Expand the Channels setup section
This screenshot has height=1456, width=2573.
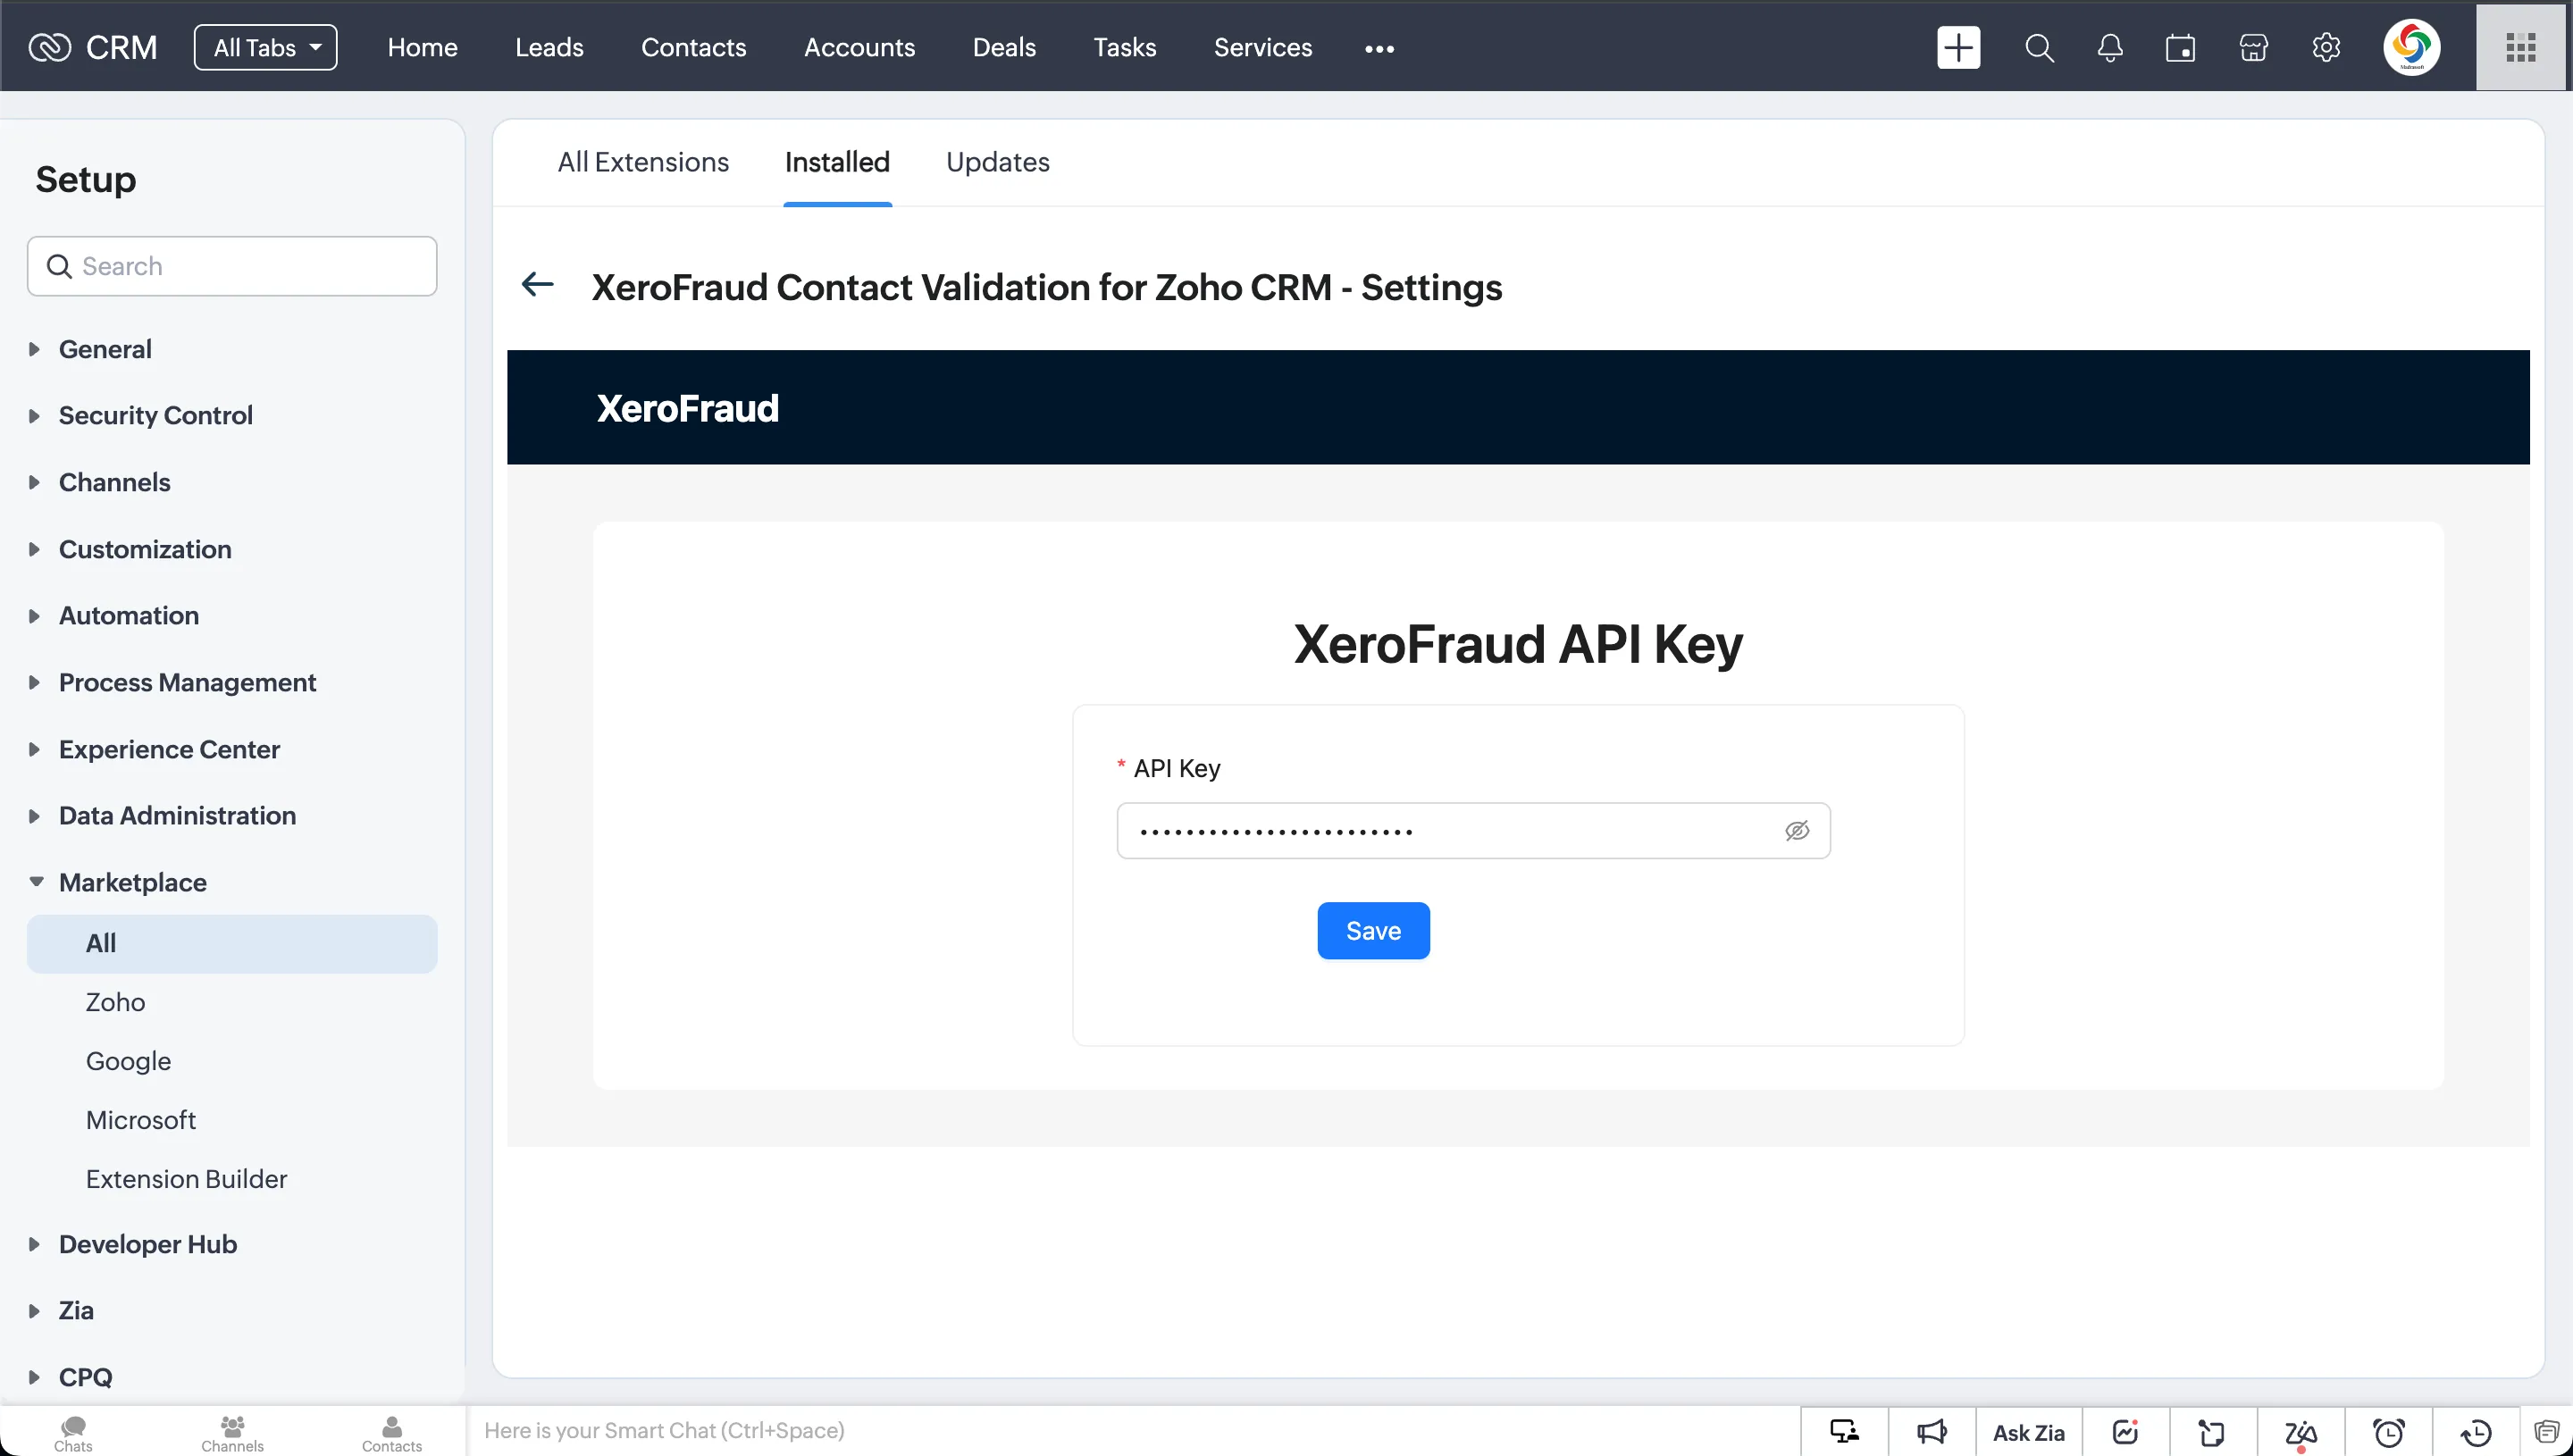(114, 482)
